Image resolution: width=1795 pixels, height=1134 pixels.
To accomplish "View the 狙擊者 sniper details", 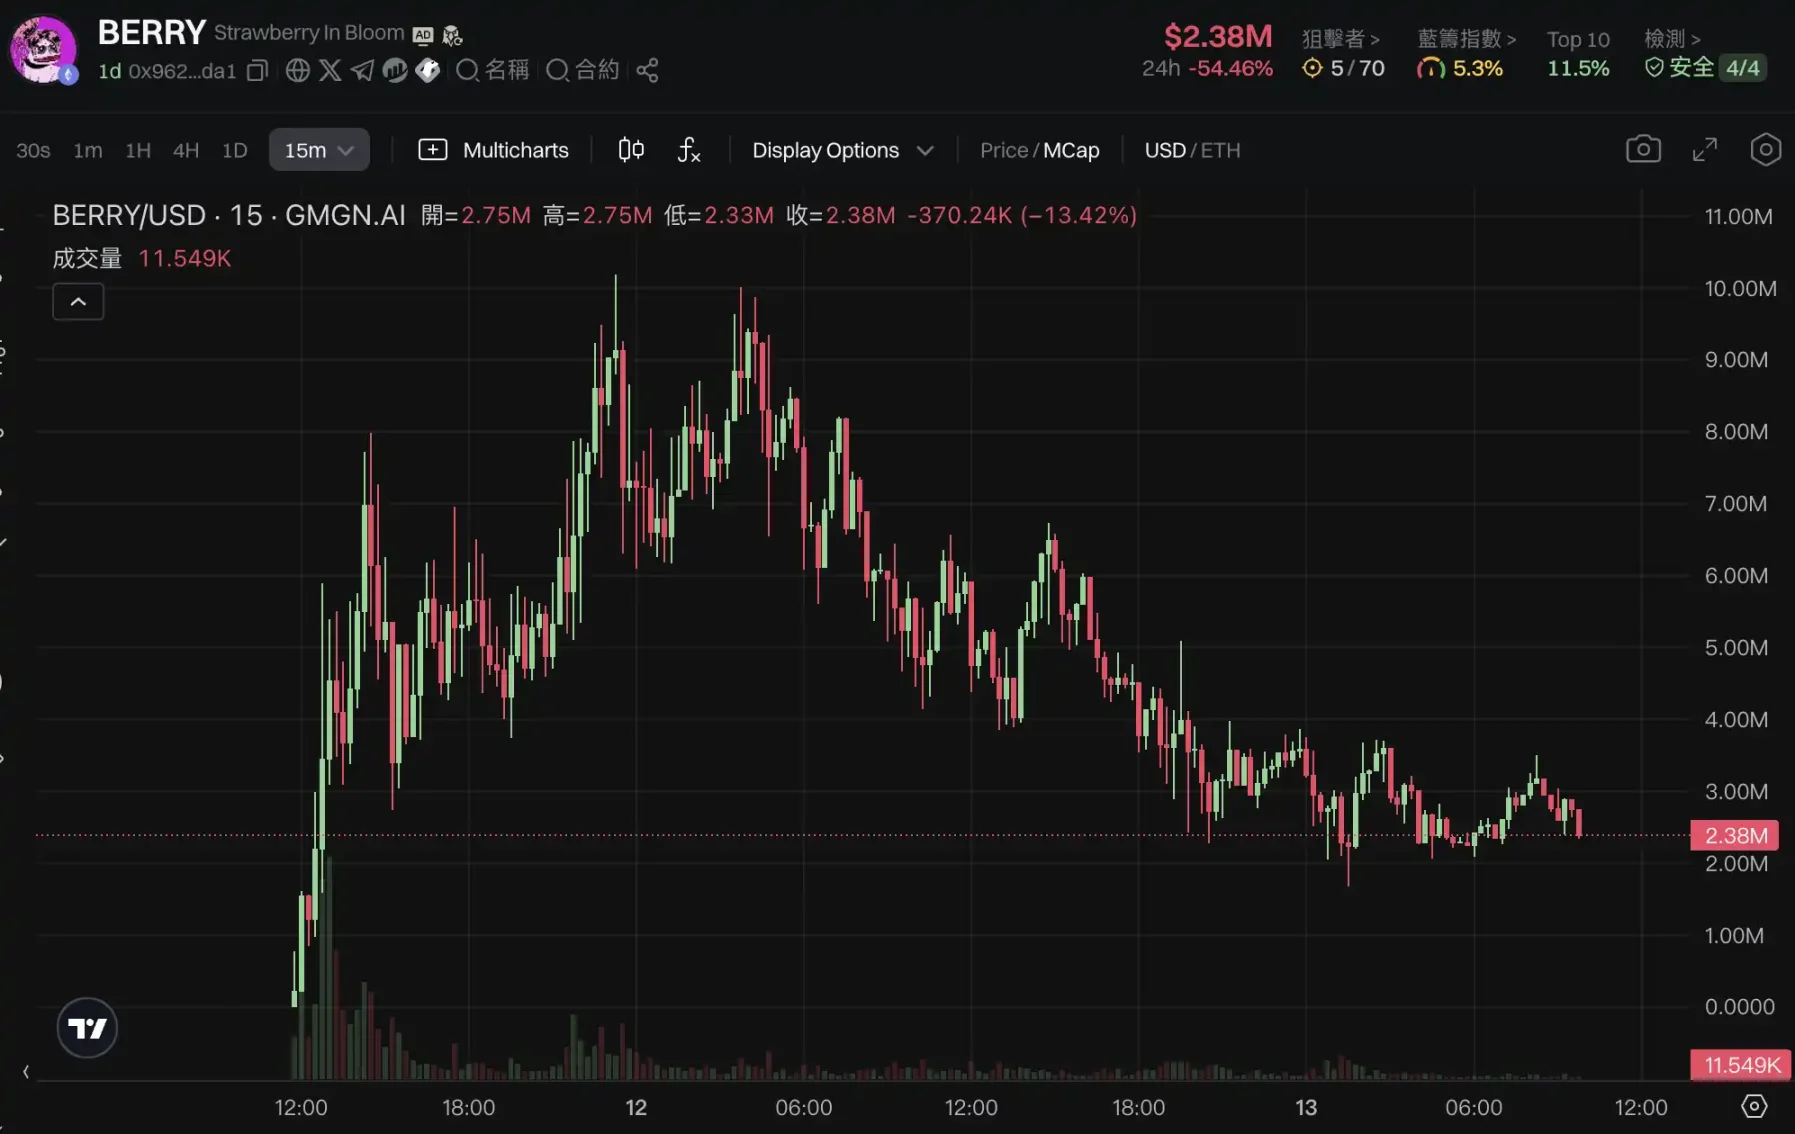I will [1342, 39].
